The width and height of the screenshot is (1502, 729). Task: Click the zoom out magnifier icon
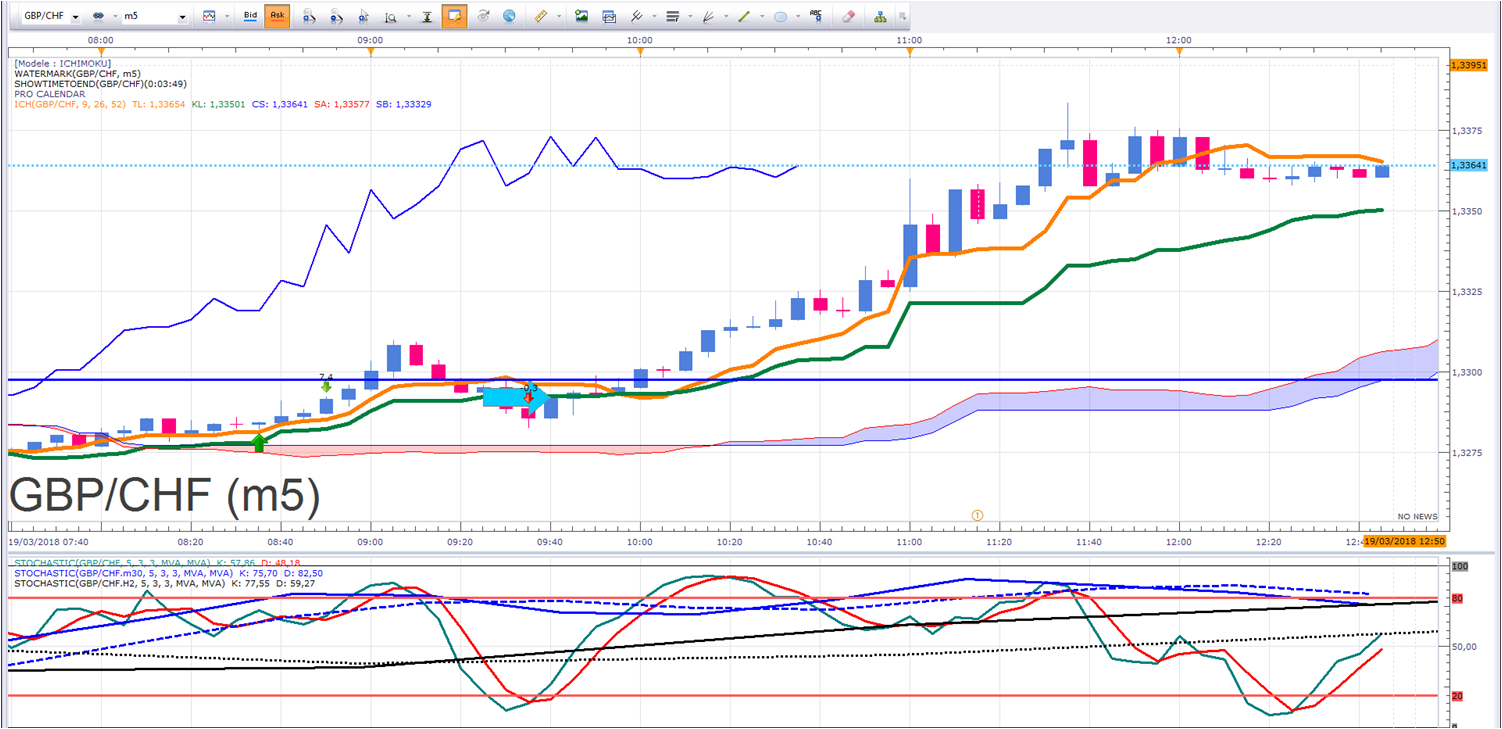pyautogui.click(x=337, y=17)
